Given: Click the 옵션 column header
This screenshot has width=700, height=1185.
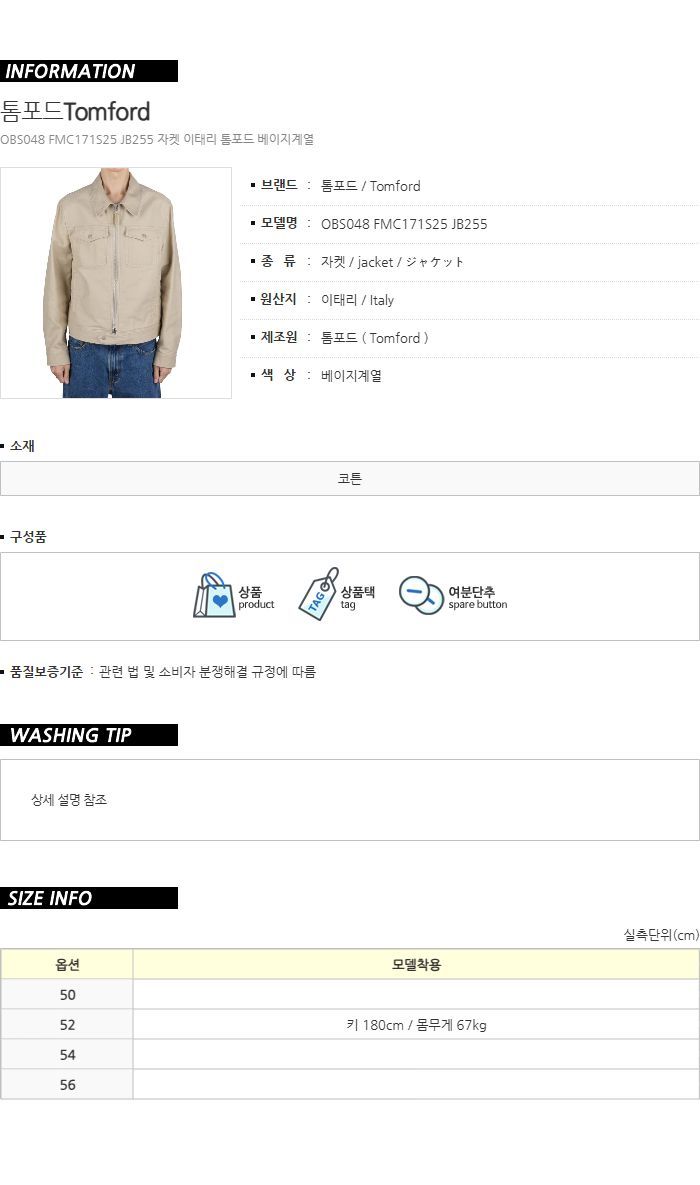Looking at the screenshot, I should click(x=67, y=964).
